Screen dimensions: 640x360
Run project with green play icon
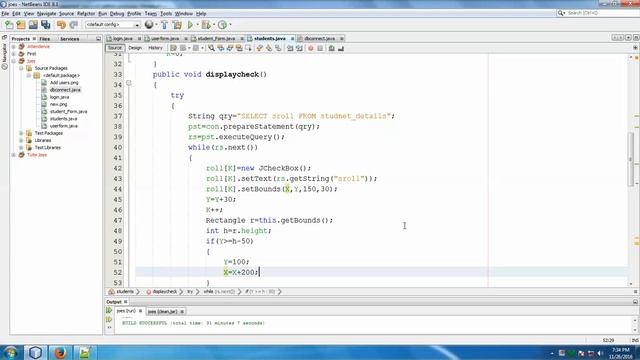click(x=190, y=25)
